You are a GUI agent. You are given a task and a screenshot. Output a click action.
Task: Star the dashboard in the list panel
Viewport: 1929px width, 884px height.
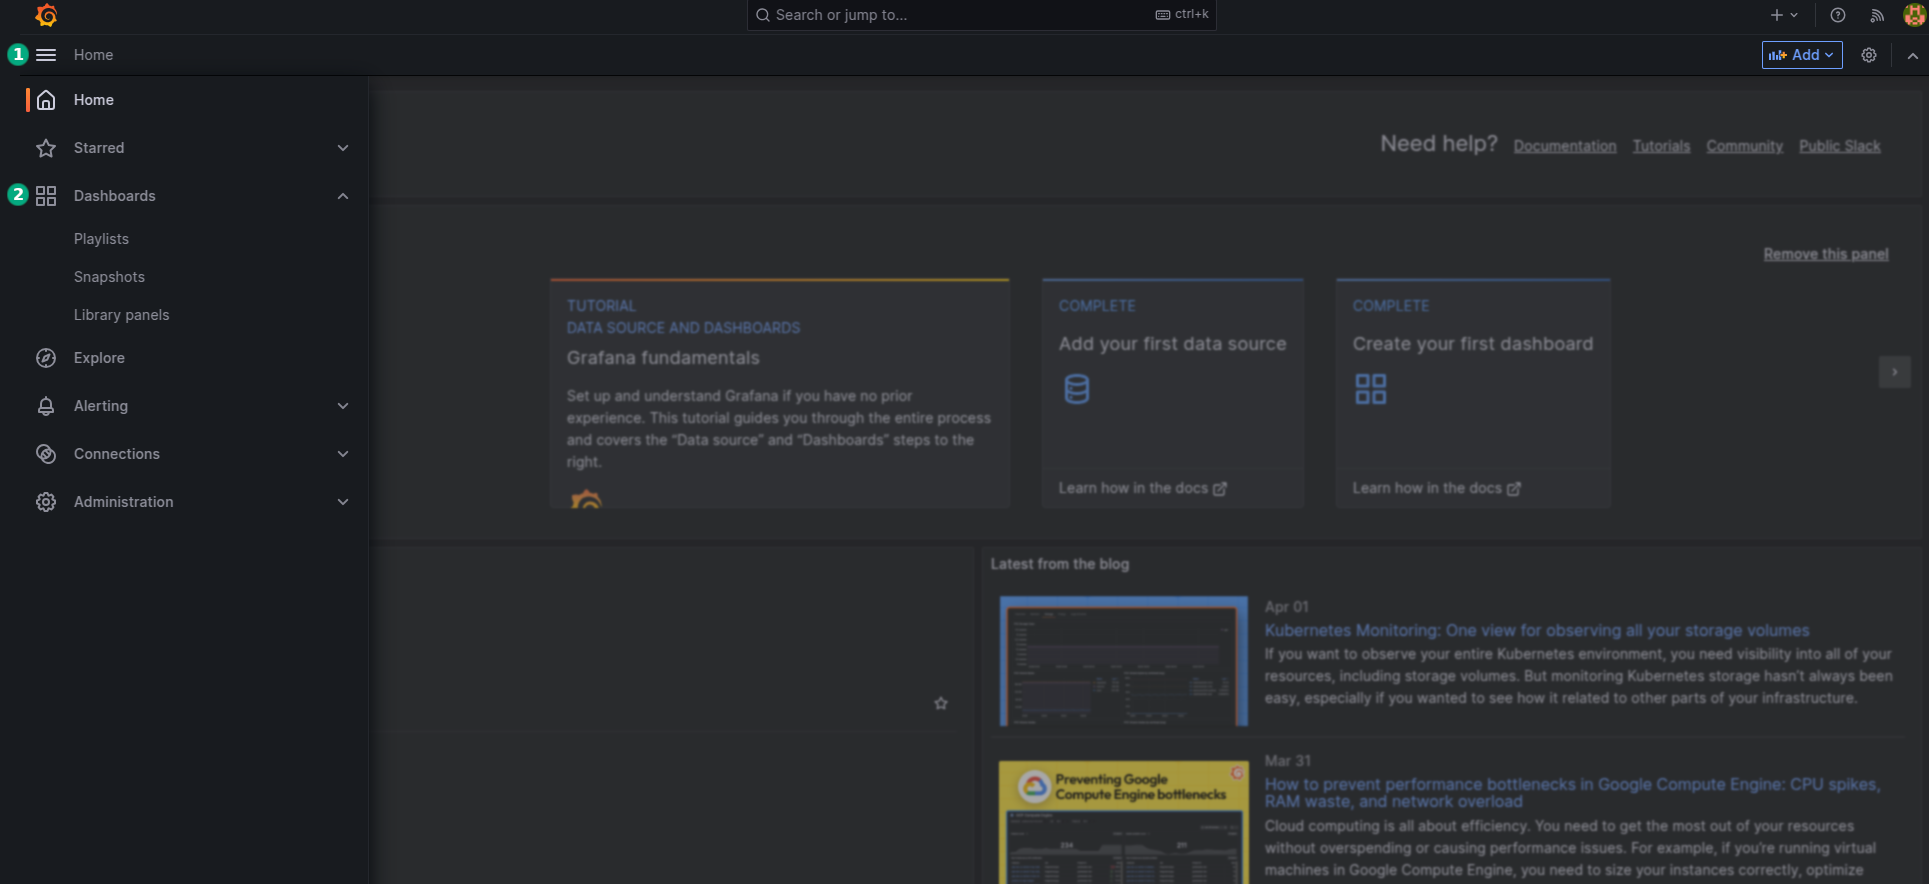point(941,704)
